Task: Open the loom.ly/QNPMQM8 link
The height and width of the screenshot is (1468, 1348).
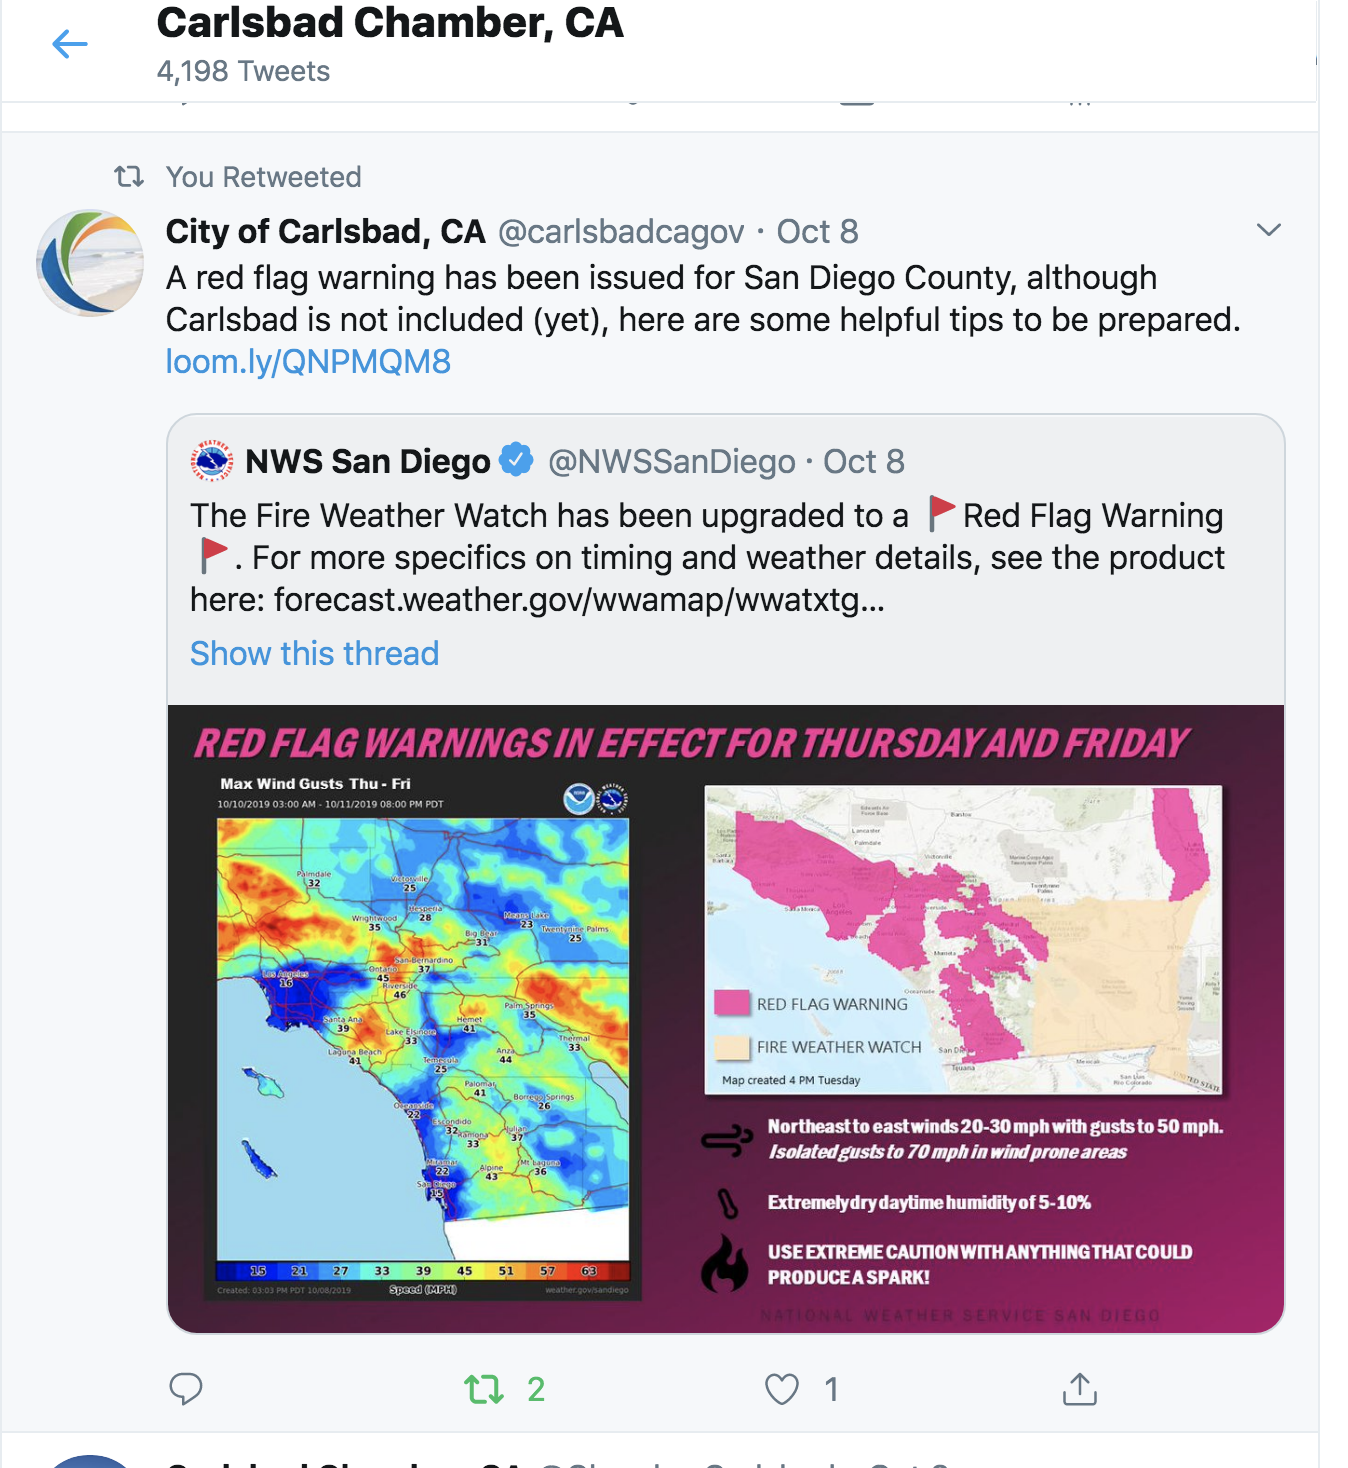Action: click(x=308, y=361)
